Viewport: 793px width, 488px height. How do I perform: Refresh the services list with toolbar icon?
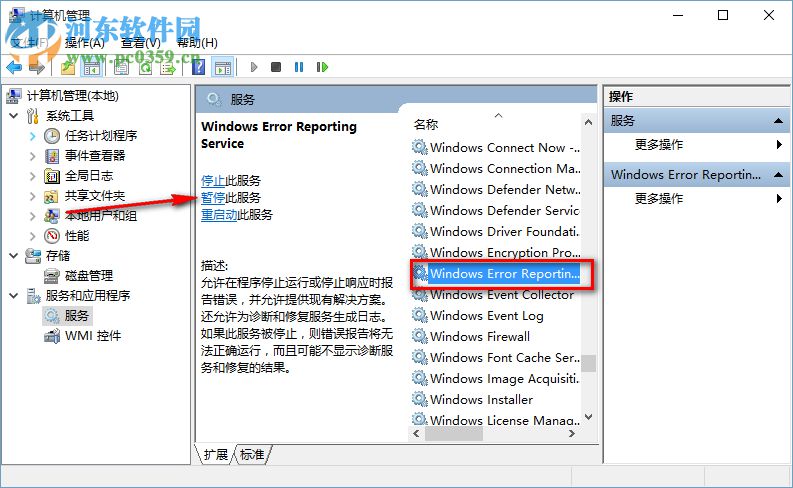tap(145, 67)
